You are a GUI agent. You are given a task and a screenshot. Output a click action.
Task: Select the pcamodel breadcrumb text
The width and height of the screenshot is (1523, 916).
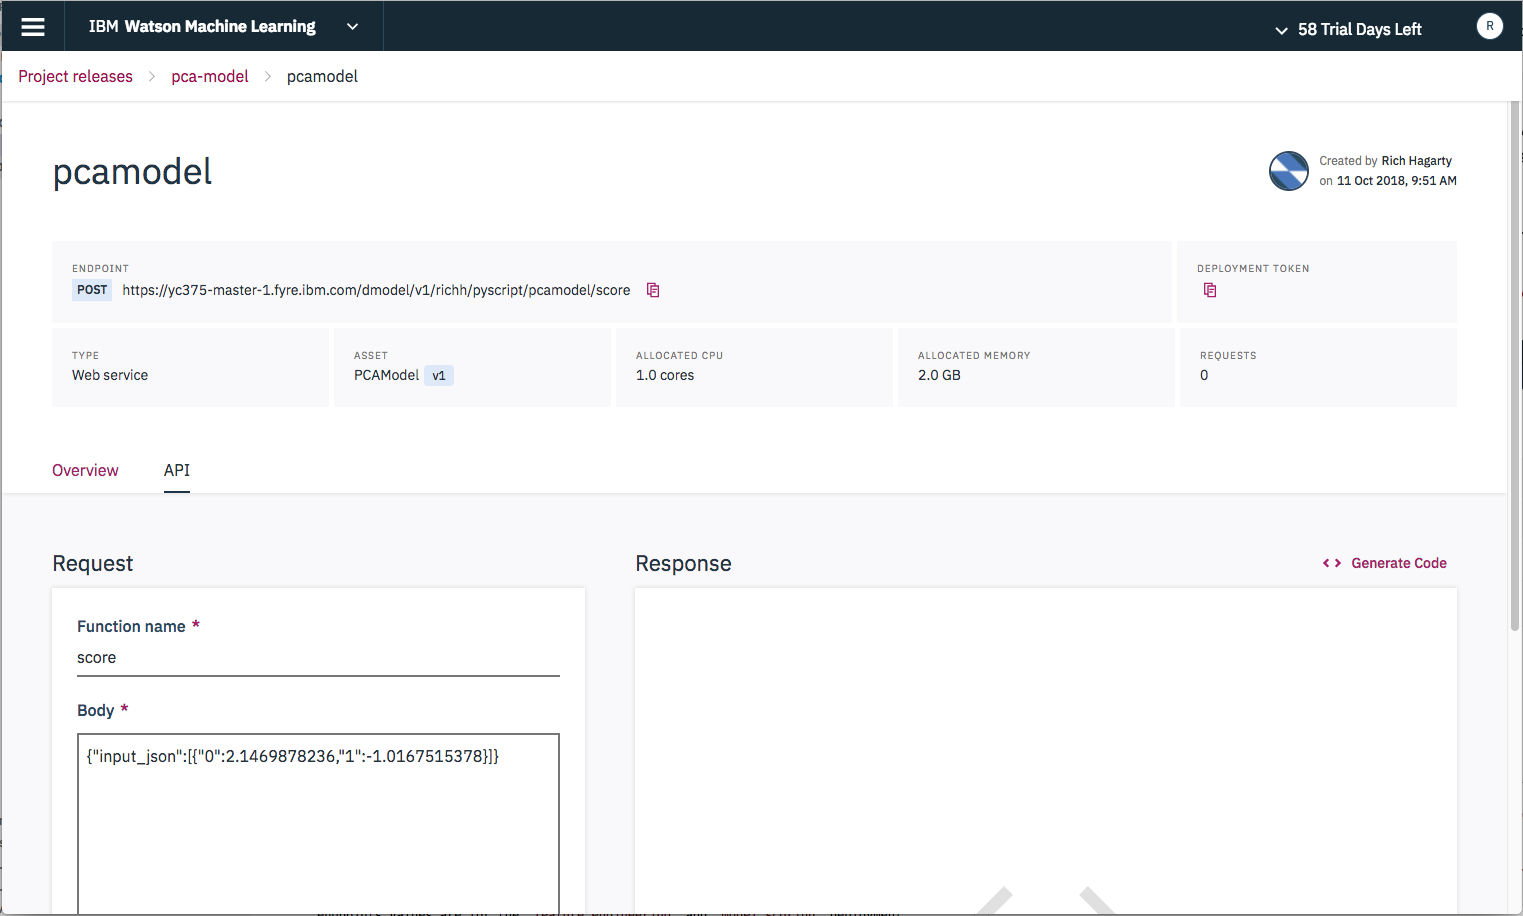click(x=322, y=76)
